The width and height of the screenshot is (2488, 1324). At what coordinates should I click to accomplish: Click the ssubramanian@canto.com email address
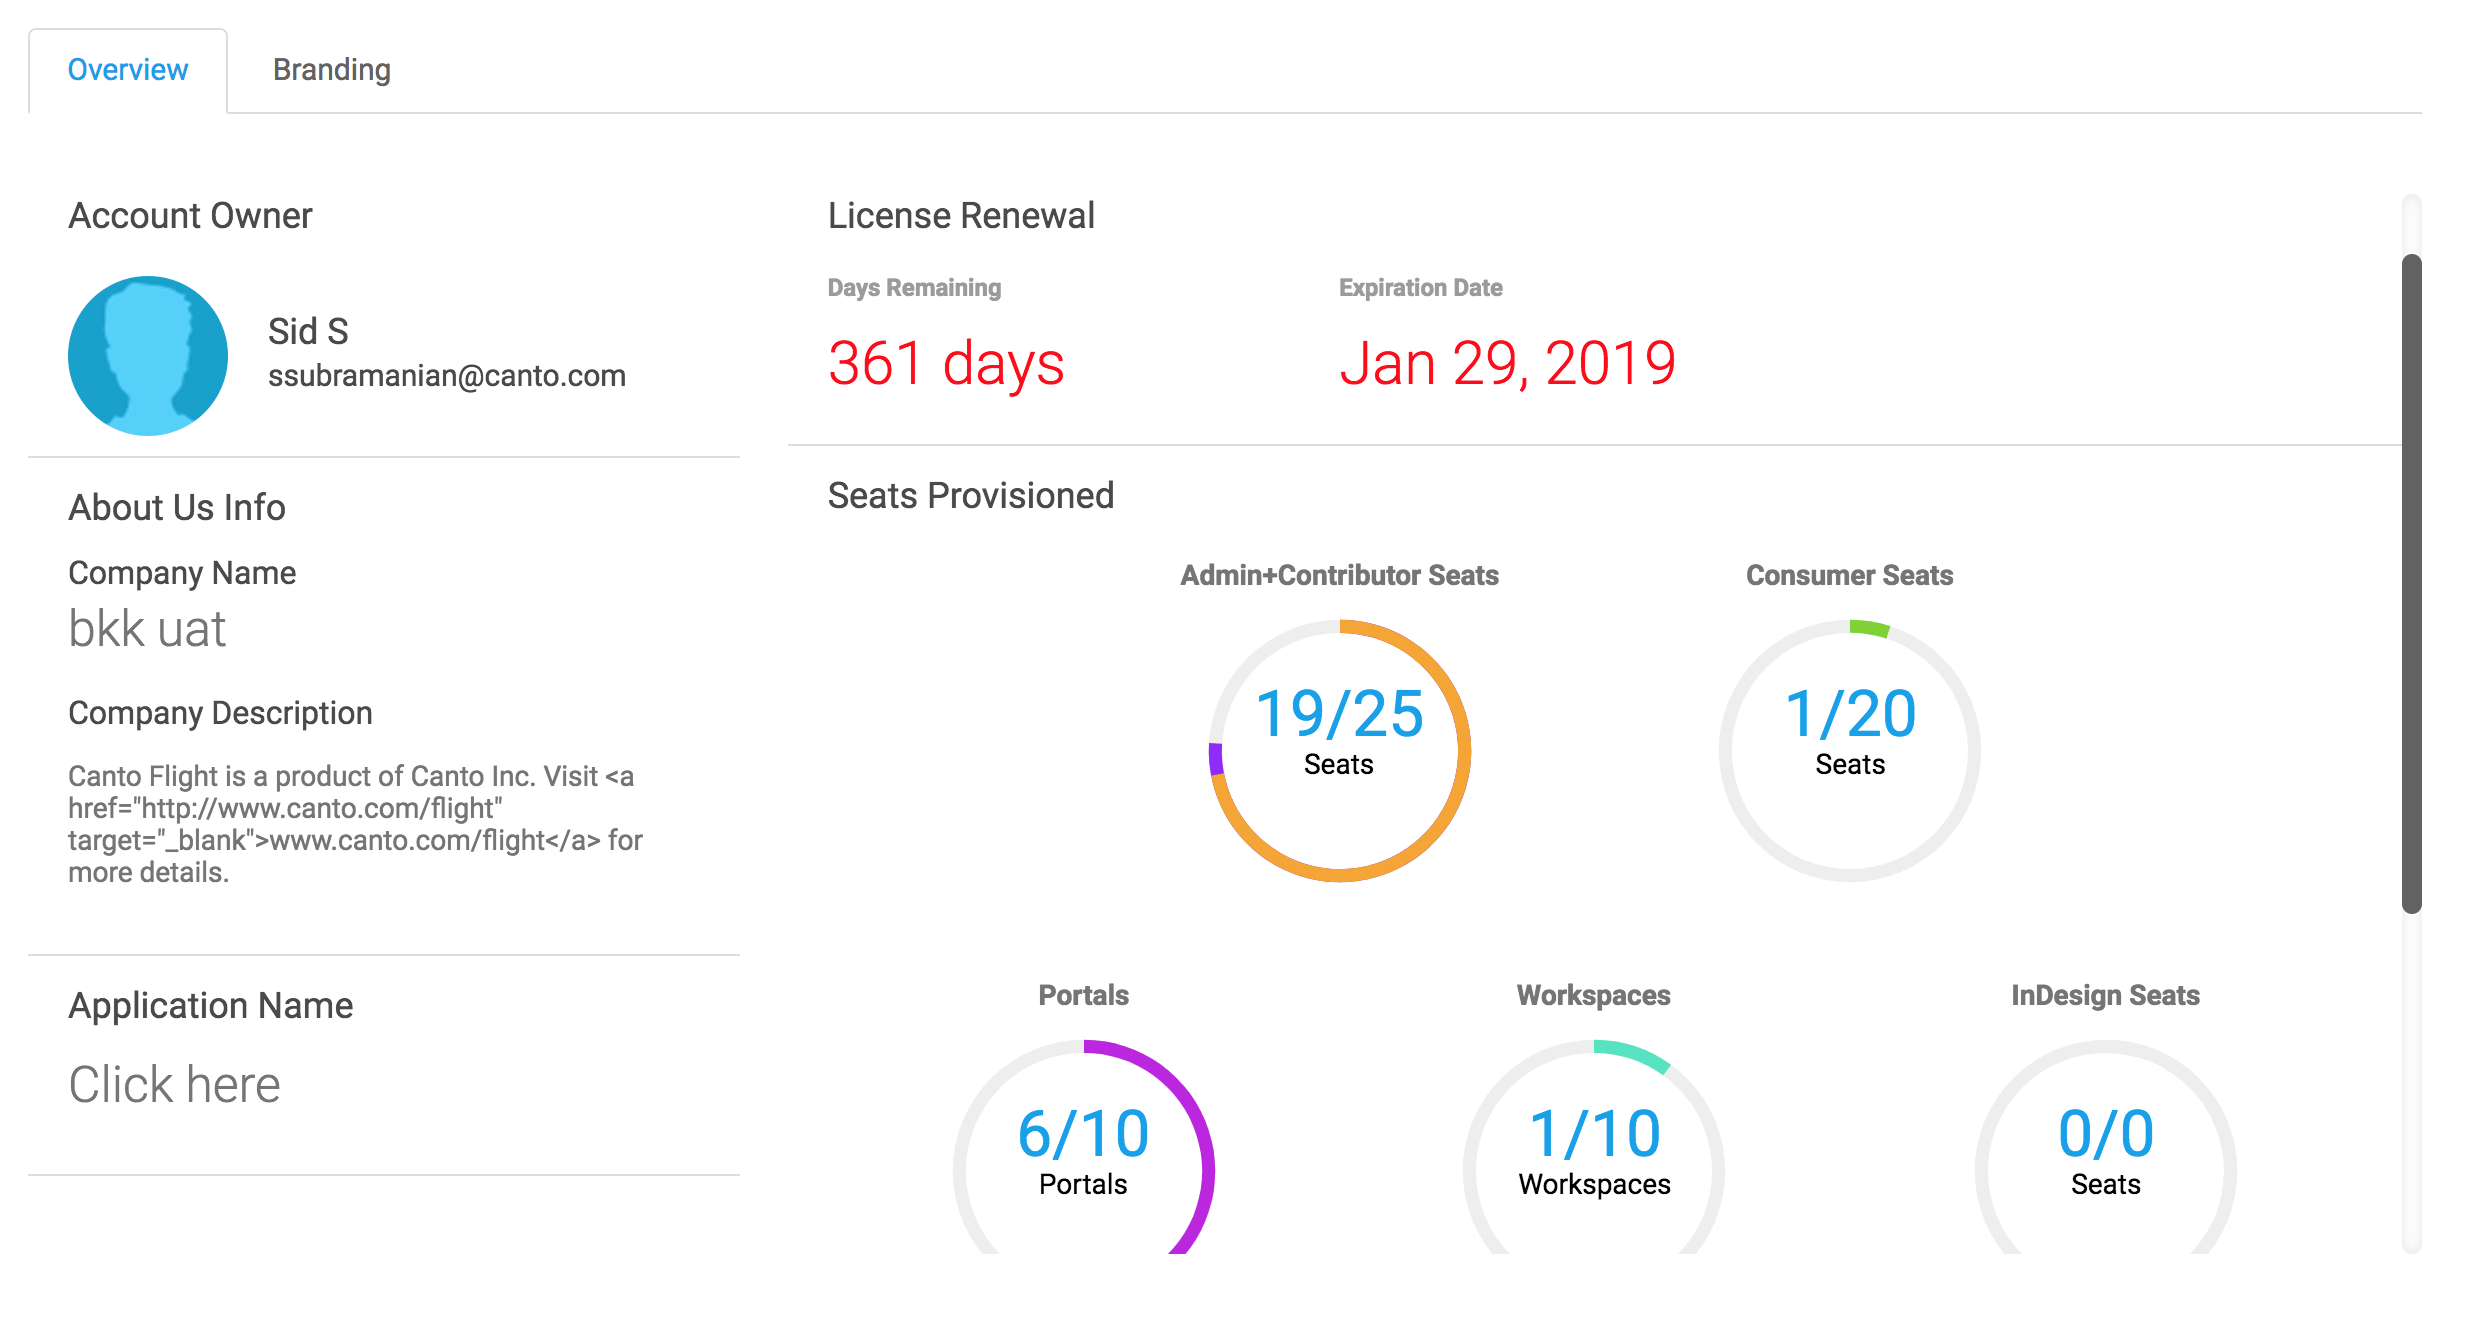pyautogui.click(x=446, y=376)
